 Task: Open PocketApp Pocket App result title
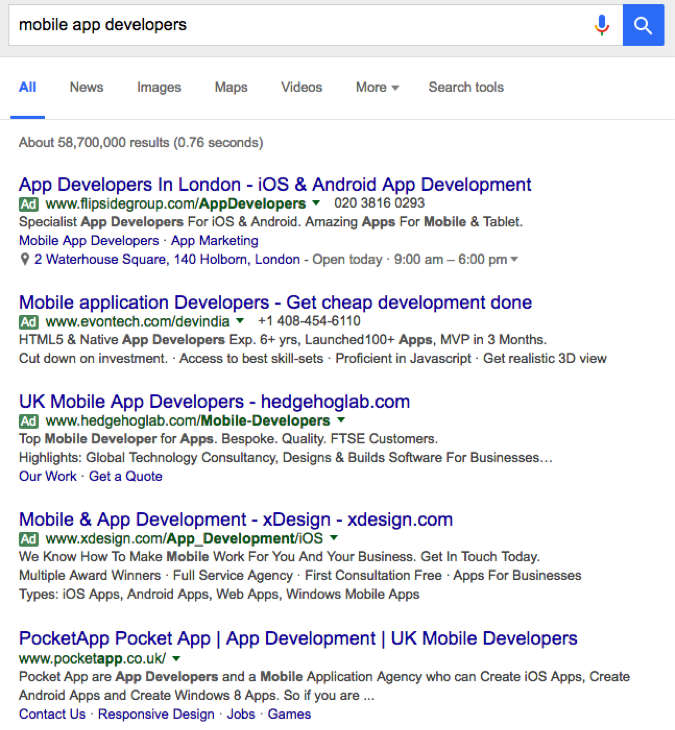coord(298,638)
